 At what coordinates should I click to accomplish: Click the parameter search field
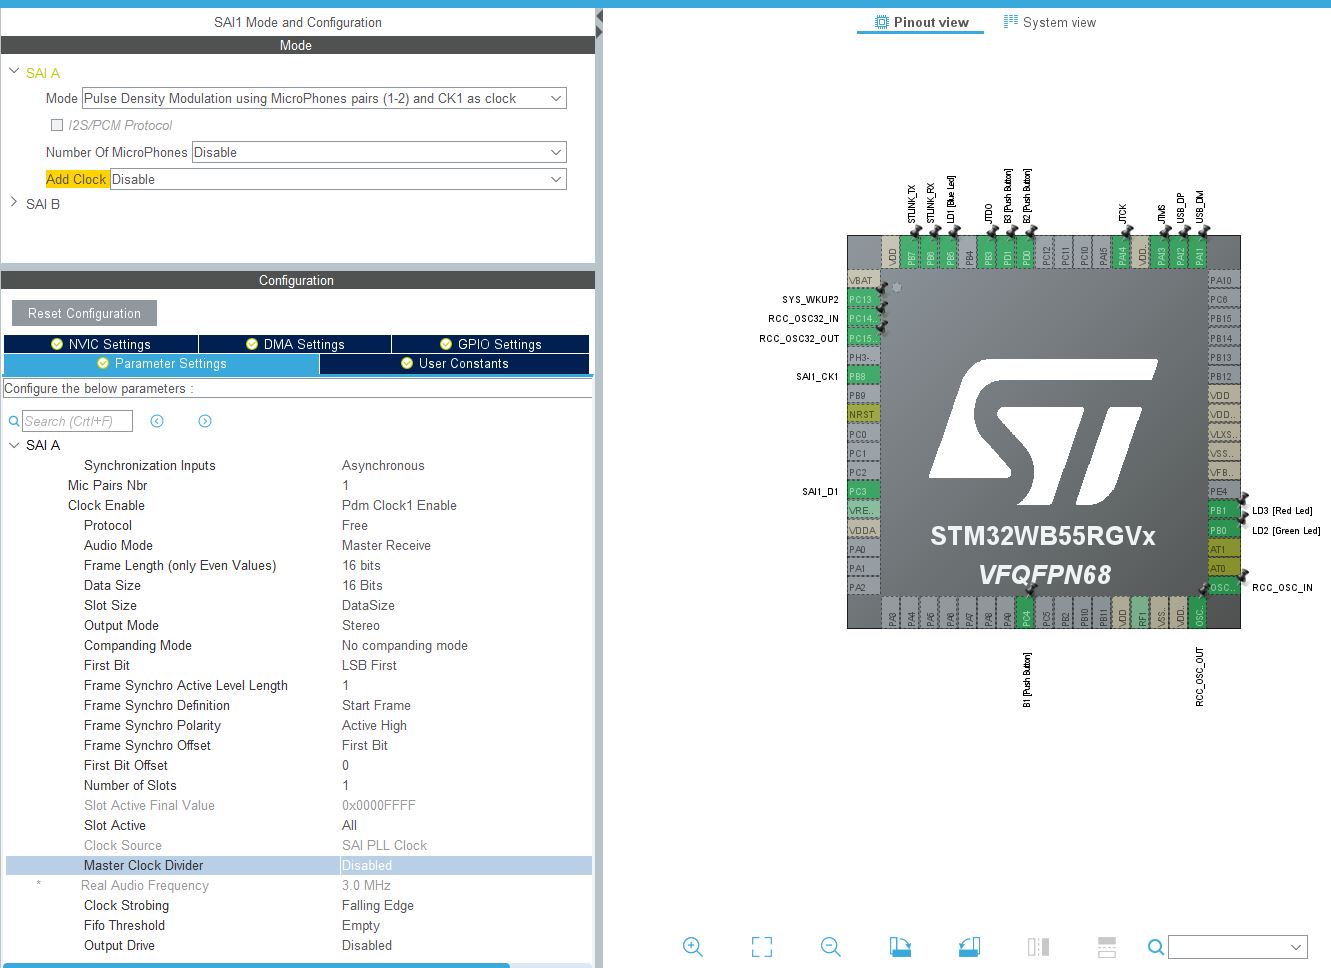[x=77, y=421]
